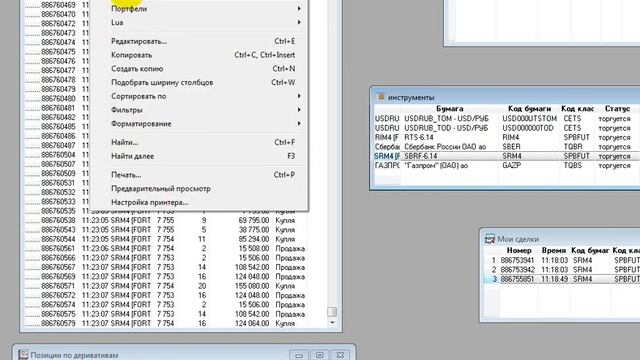Viewport: 640px width, 360px height.
Task: Click the Время column header in Мои сделки
Action: [554, 250]
